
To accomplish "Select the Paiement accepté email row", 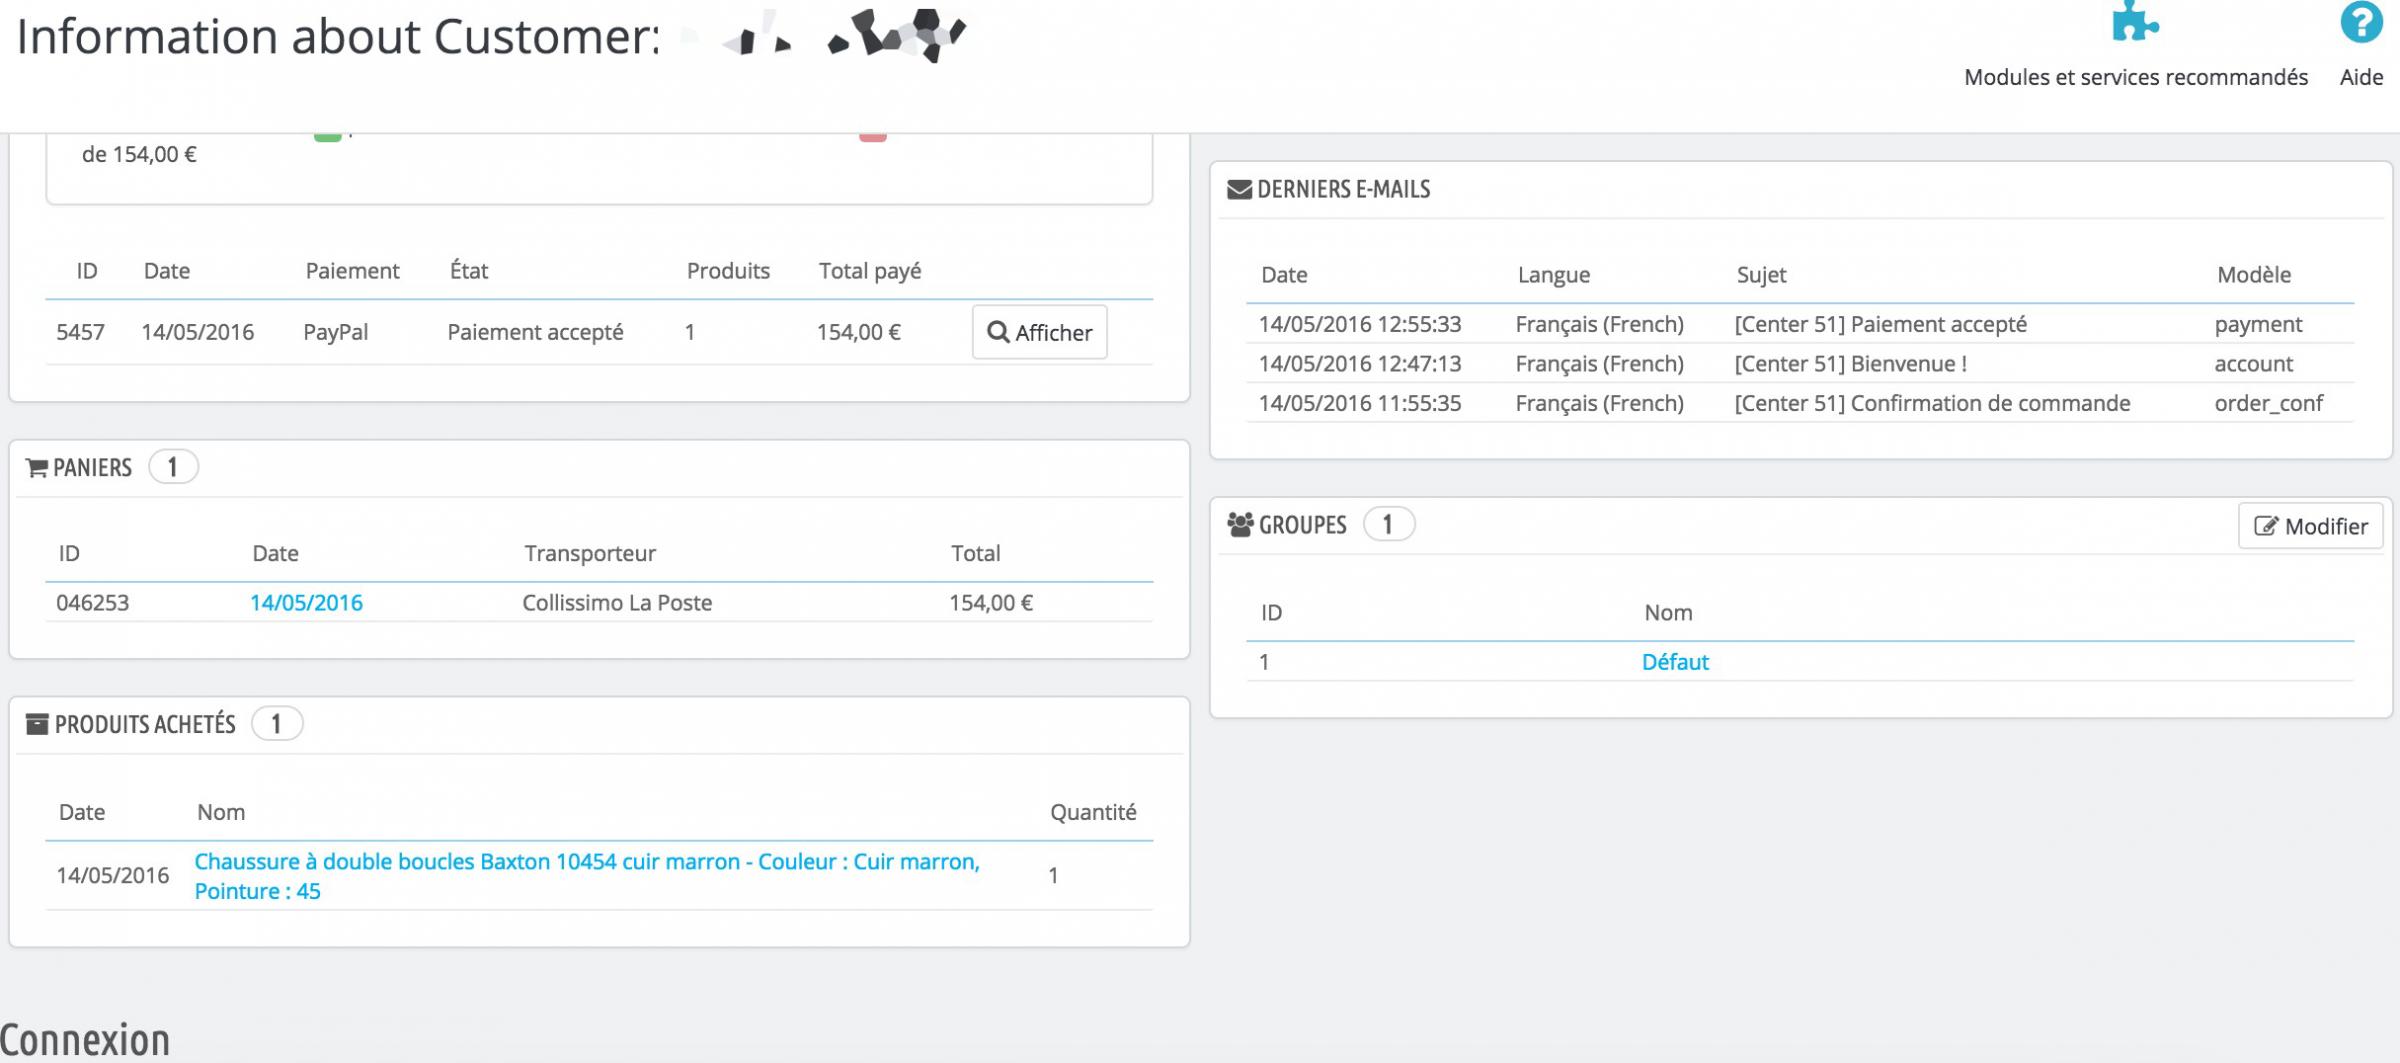I will pyautogui.click(x=1800, y=324).
